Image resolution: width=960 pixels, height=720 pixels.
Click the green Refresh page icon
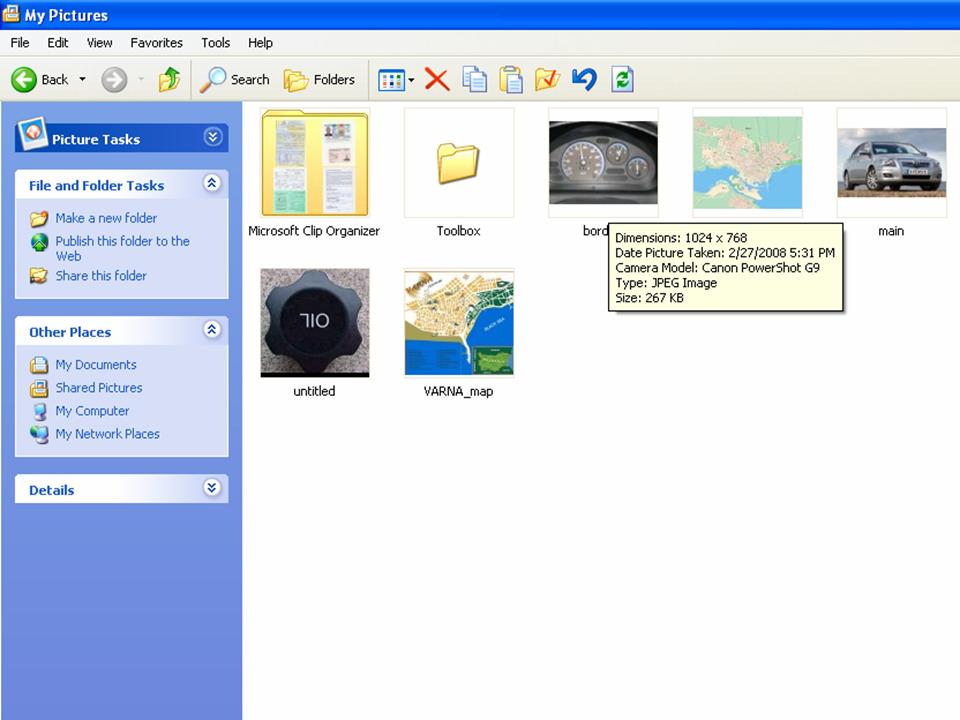point(622,80)
